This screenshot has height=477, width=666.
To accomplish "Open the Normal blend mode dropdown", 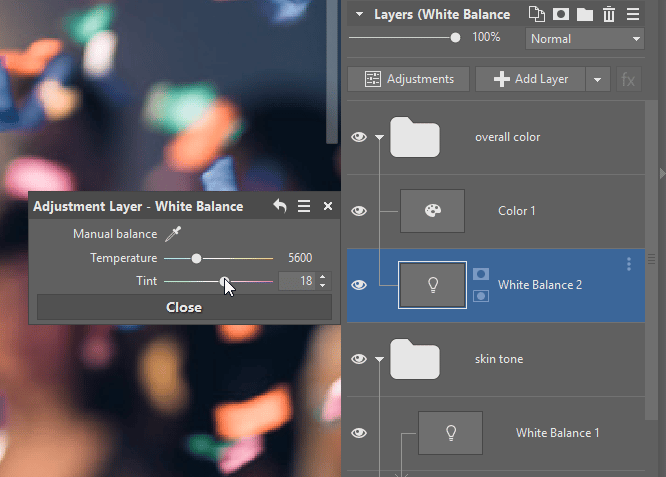I will (585, 39).
